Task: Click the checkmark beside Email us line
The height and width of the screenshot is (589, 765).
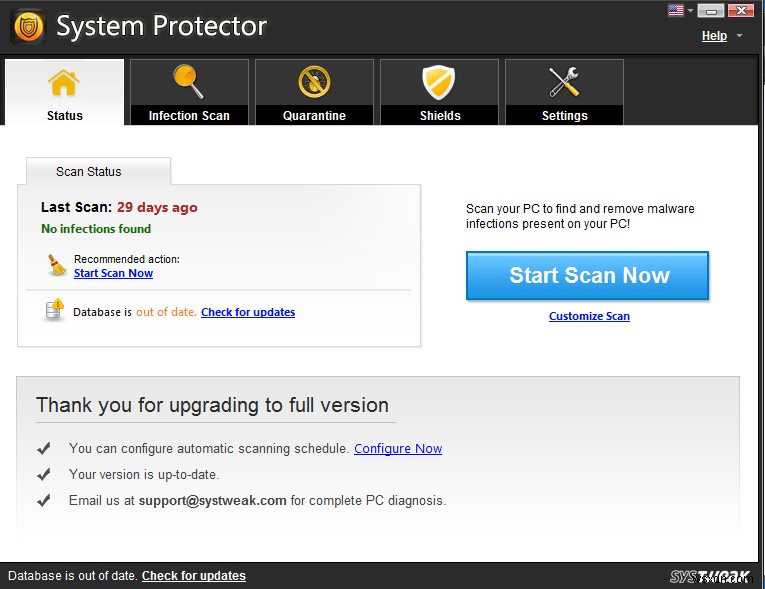Action: 44,500
